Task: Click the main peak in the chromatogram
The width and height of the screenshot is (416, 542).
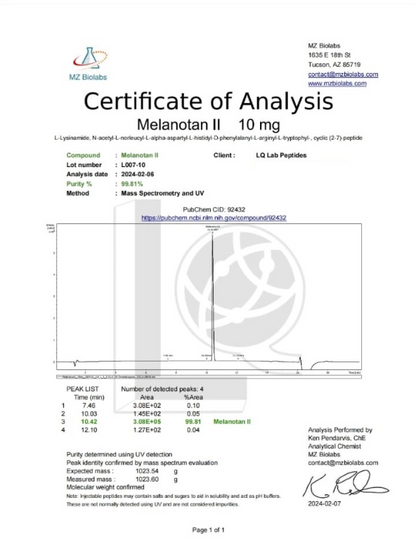Action: pyautogui.click(x=213, y=297)
